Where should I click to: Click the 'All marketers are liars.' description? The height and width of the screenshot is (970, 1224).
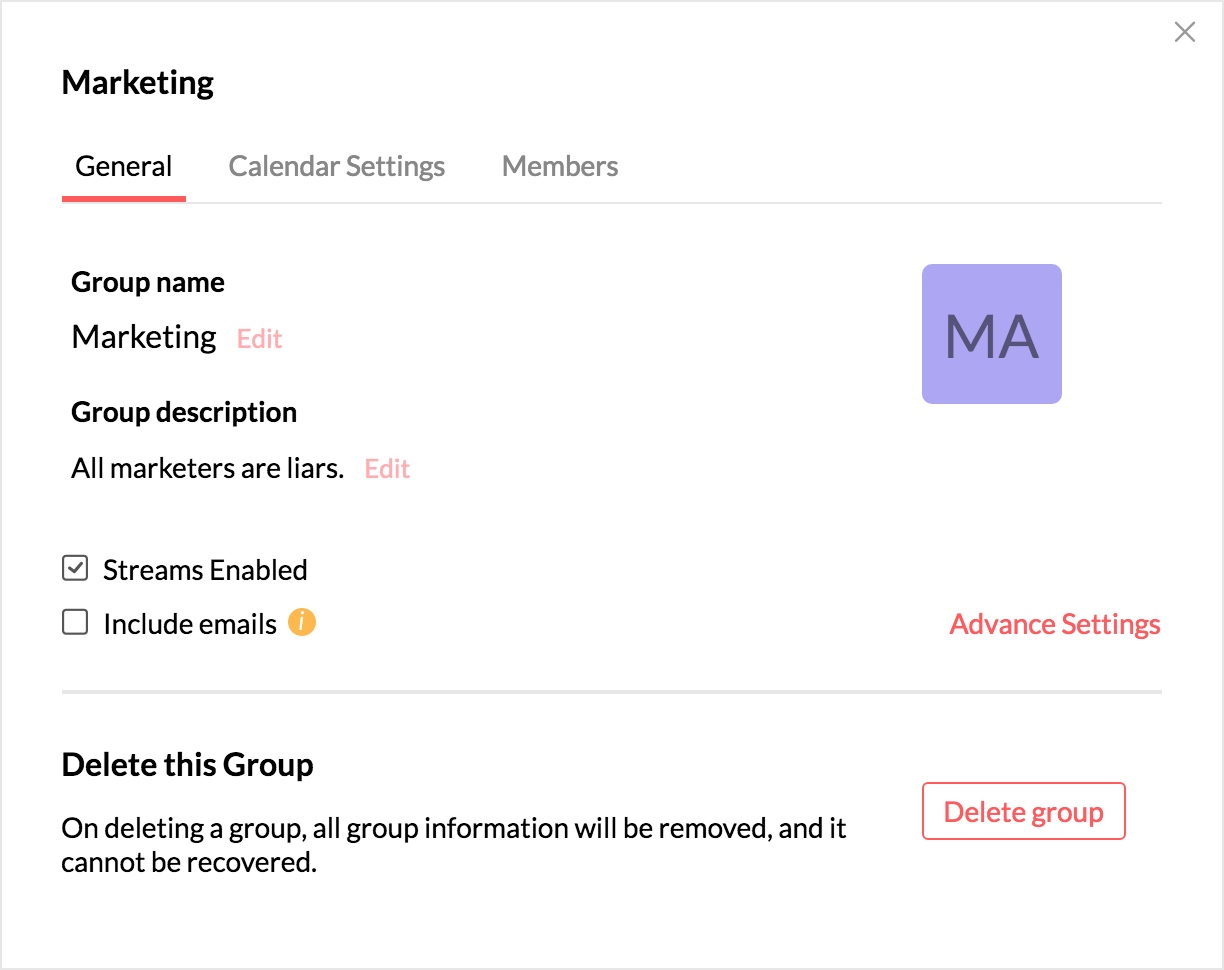[207, 468]
